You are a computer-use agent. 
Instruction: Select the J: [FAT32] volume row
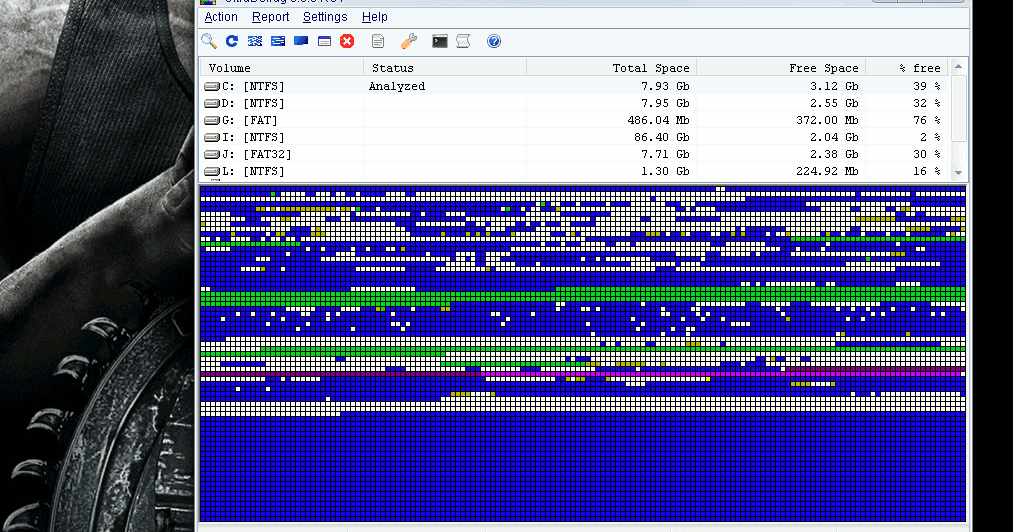coord(575,154)
